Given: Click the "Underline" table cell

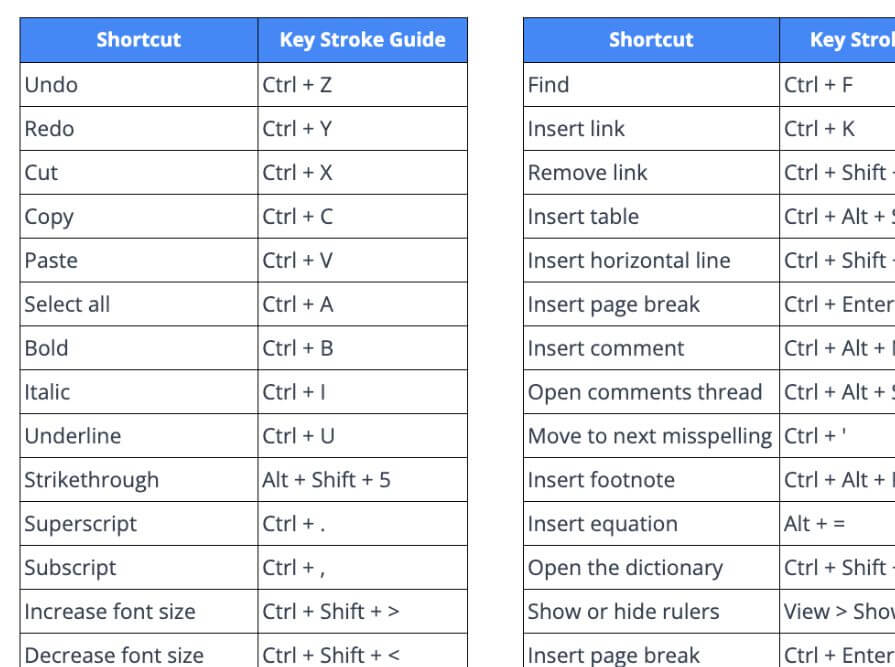Looking at the screenshot, I should point(138,436).
